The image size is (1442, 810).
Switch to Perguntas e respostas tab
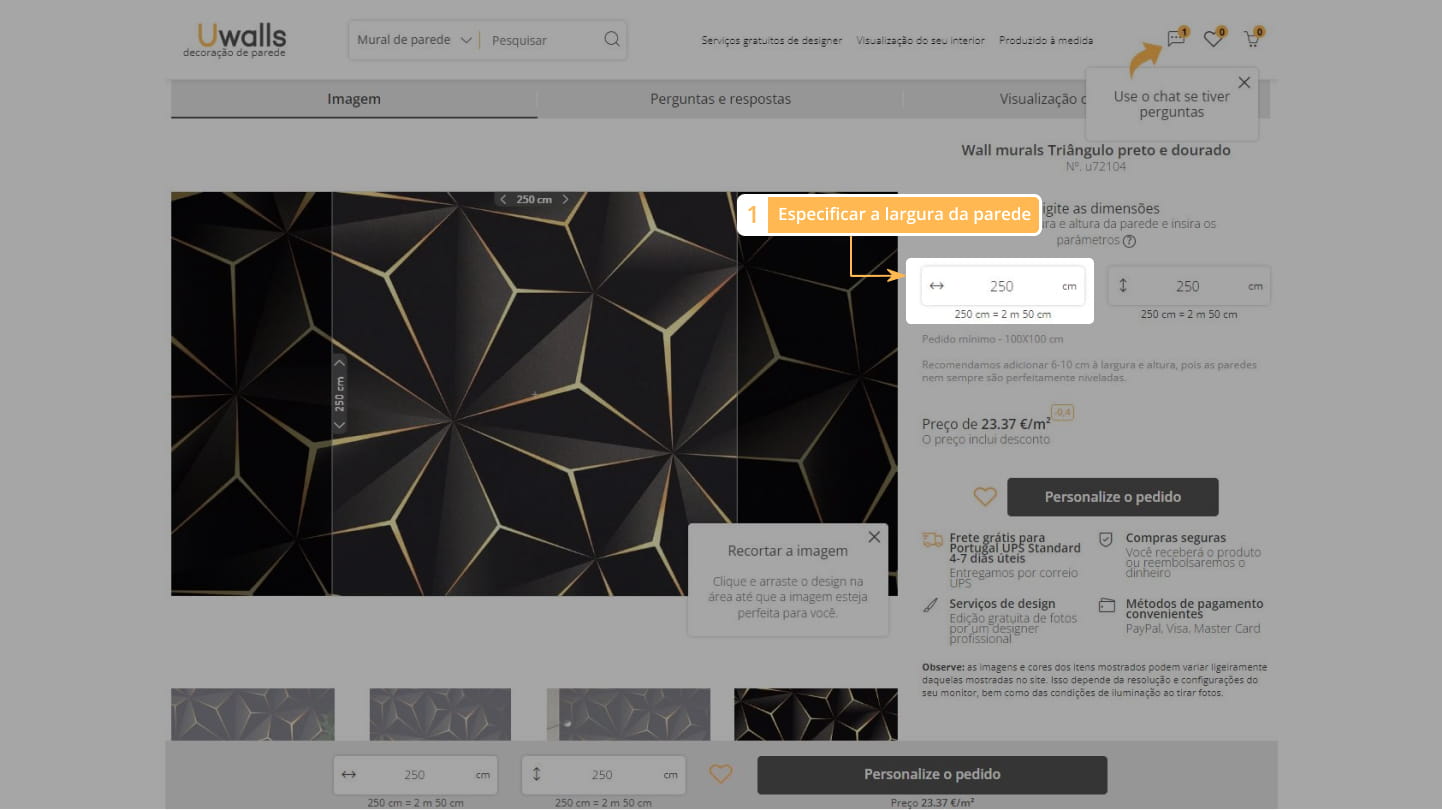pyautogui.click(x=720, y=99)
